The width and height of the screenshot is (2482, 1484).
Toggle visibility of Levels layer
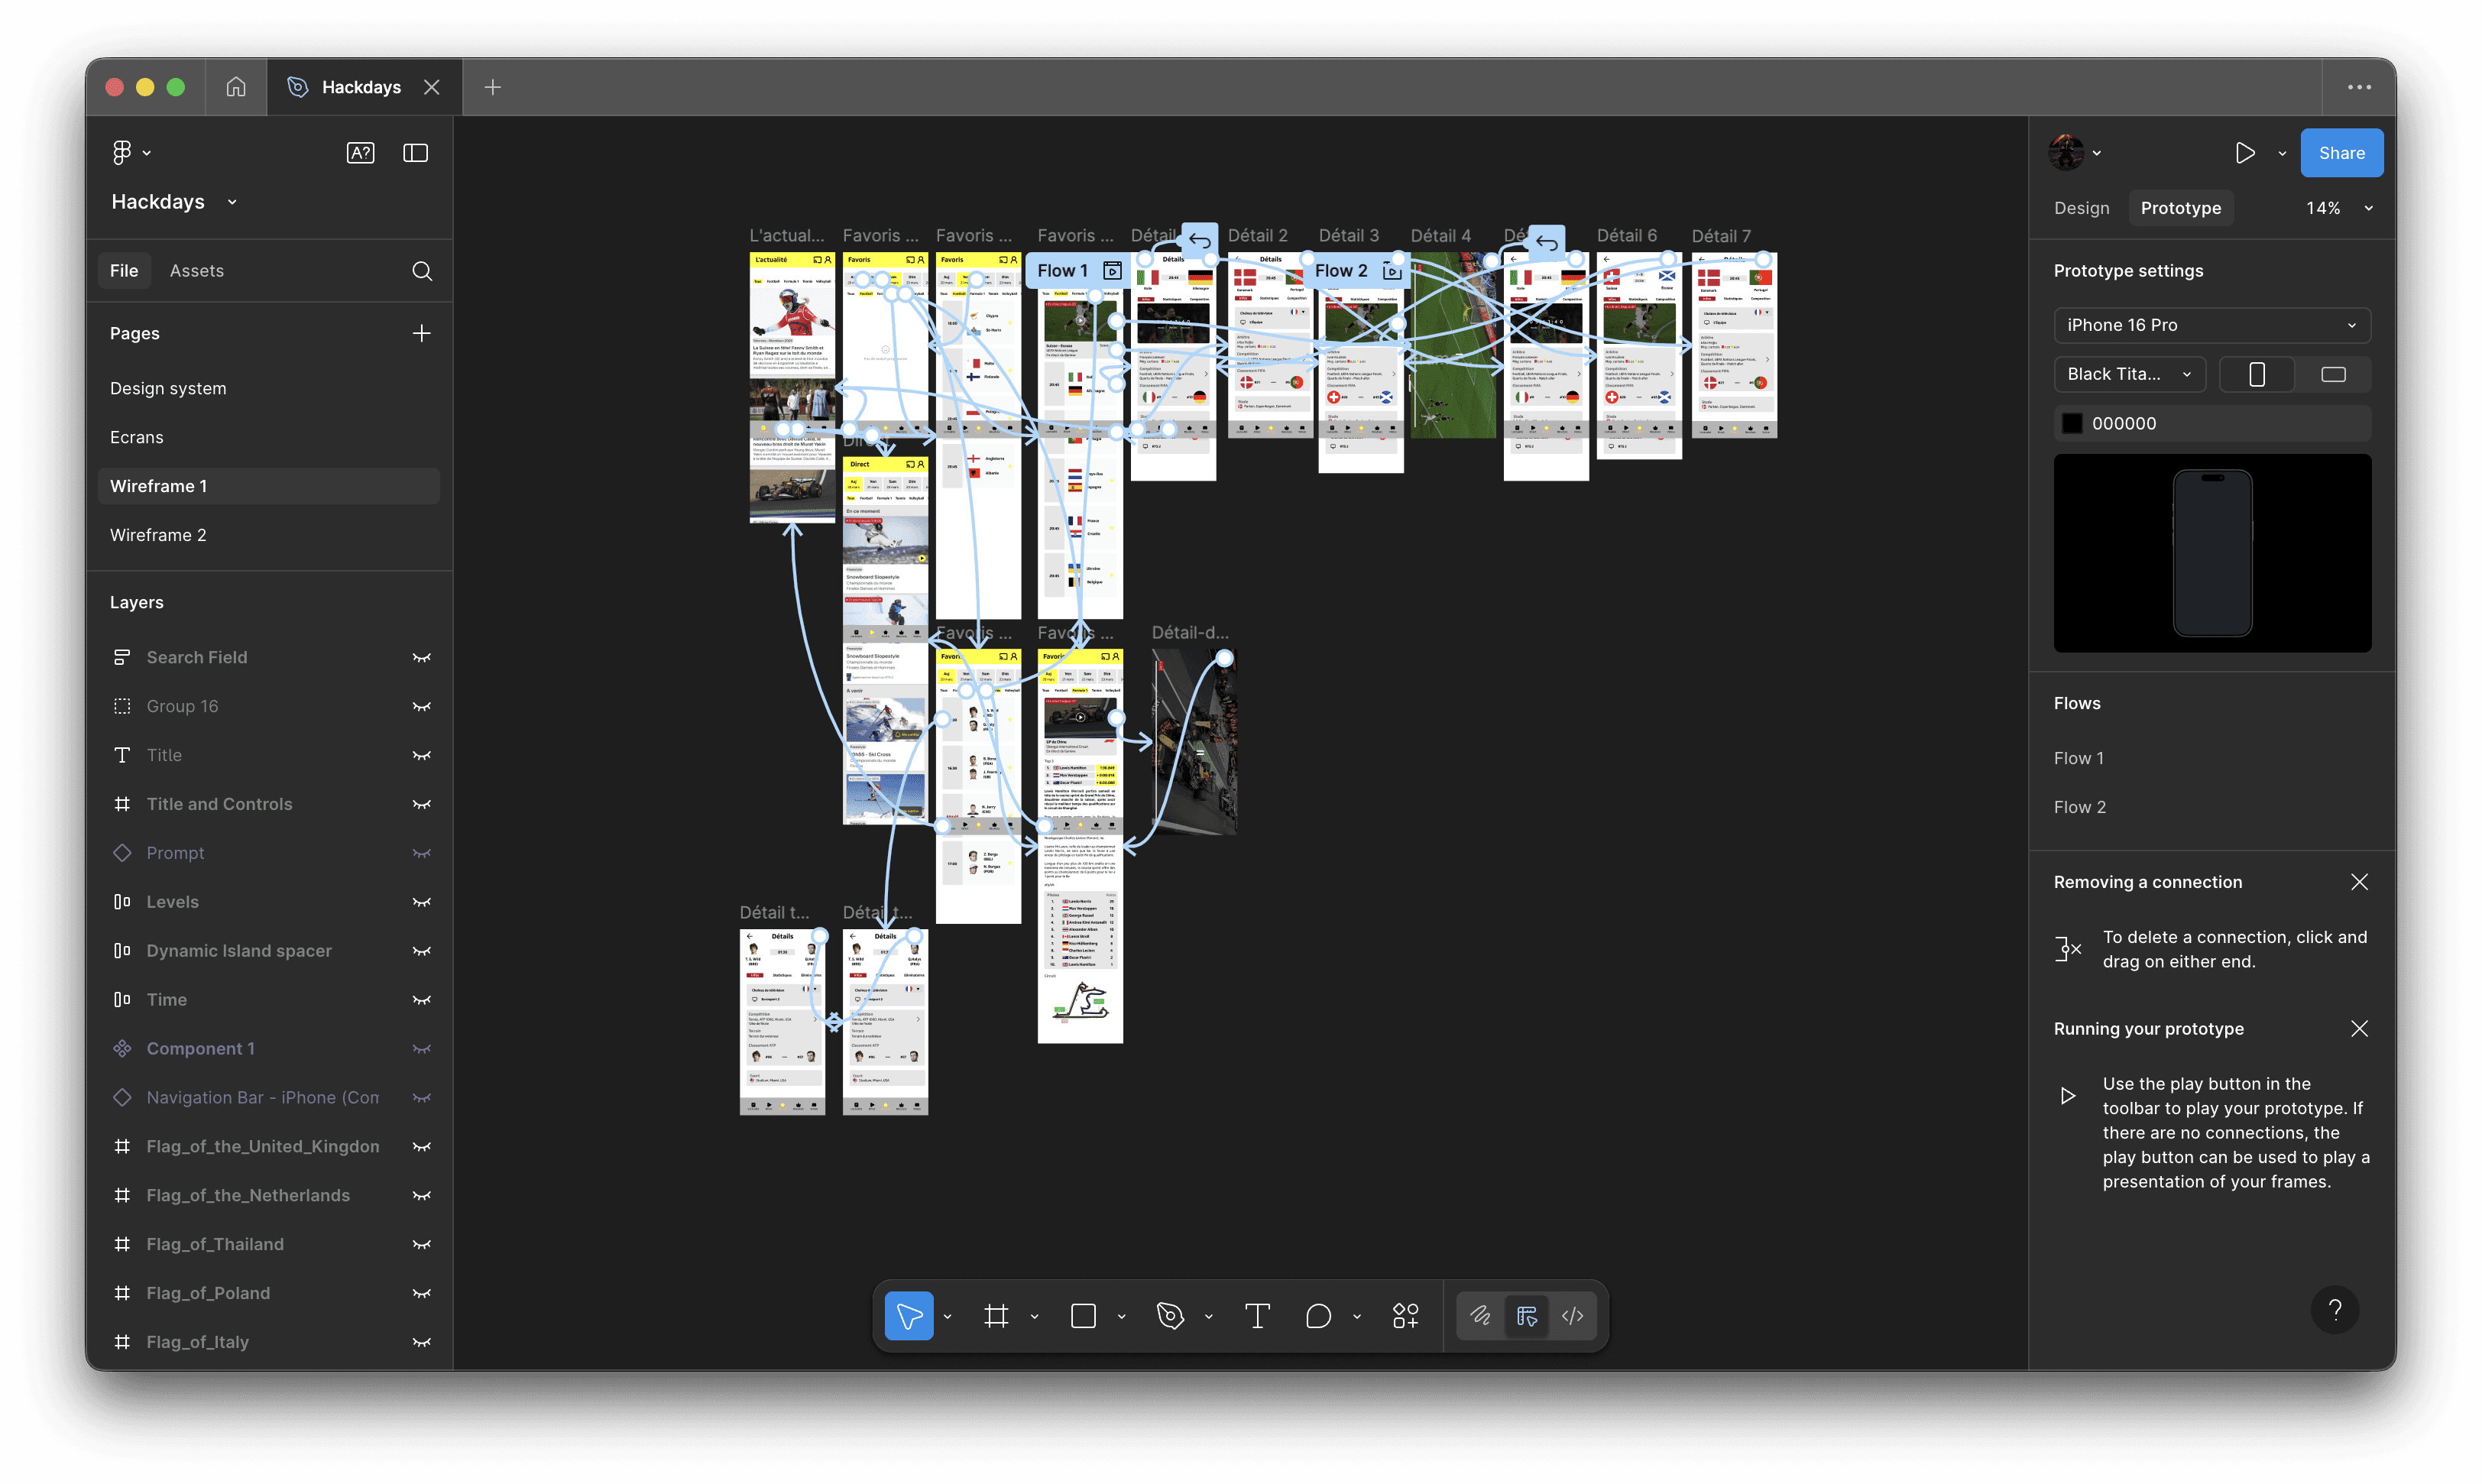(x=422, y=902)
